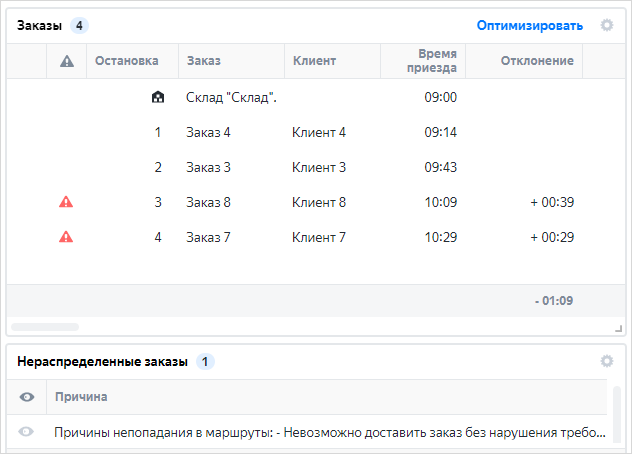Viewport: 632px width, 454px height.
Task: Click the Оптимизировать link
Action: [x=529, y=25]
